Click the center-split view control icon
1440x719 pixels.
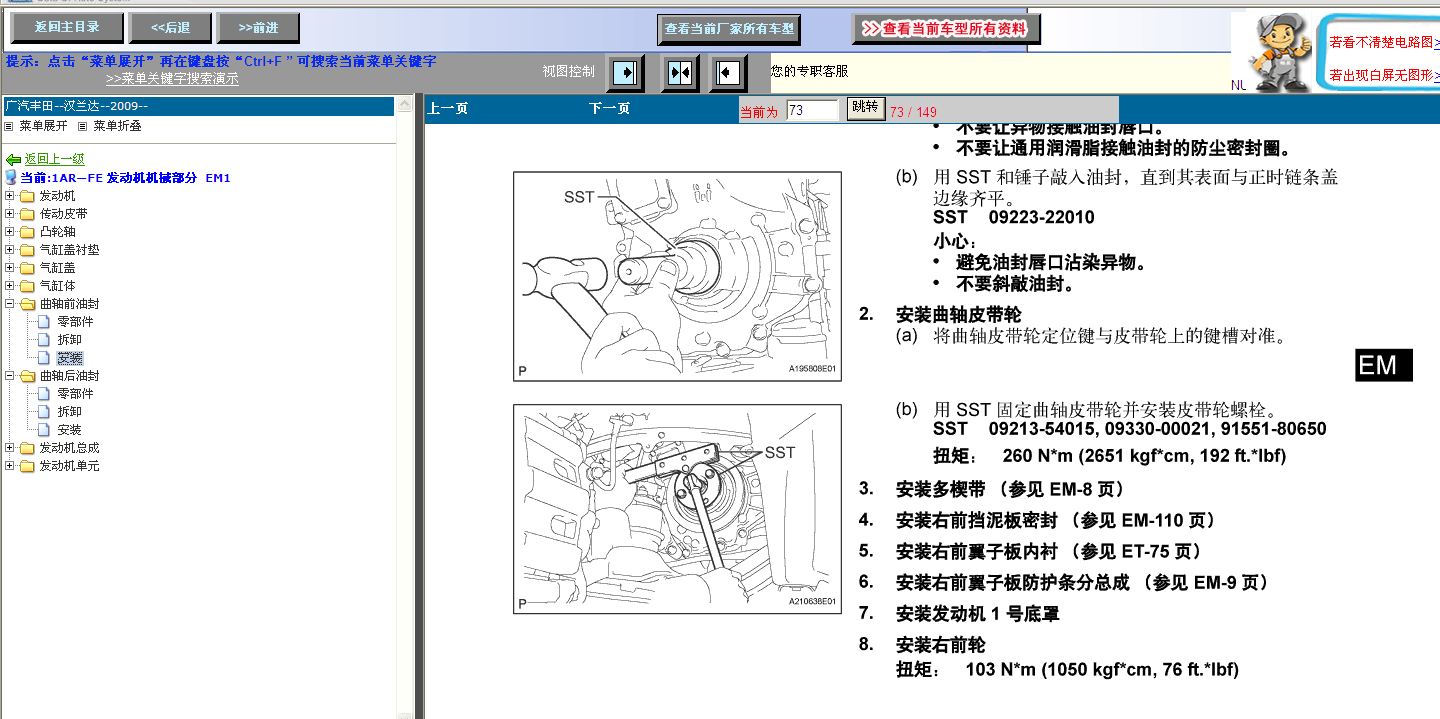click(x=680, y=73)
